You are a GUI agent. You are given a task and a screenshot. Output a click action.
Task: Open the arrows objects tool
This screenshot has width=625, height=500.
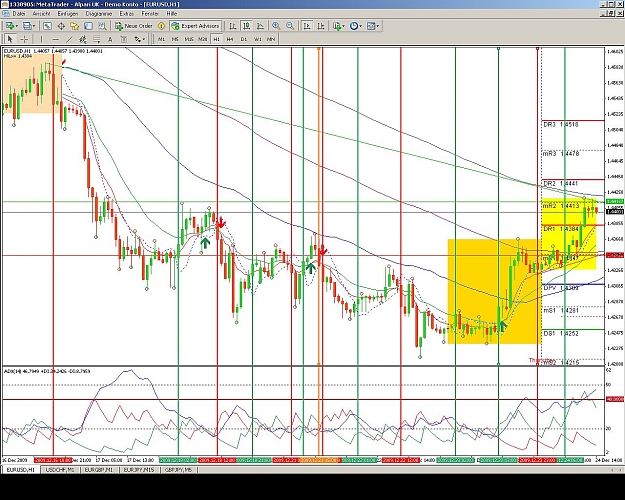click(x=137, y=39)
